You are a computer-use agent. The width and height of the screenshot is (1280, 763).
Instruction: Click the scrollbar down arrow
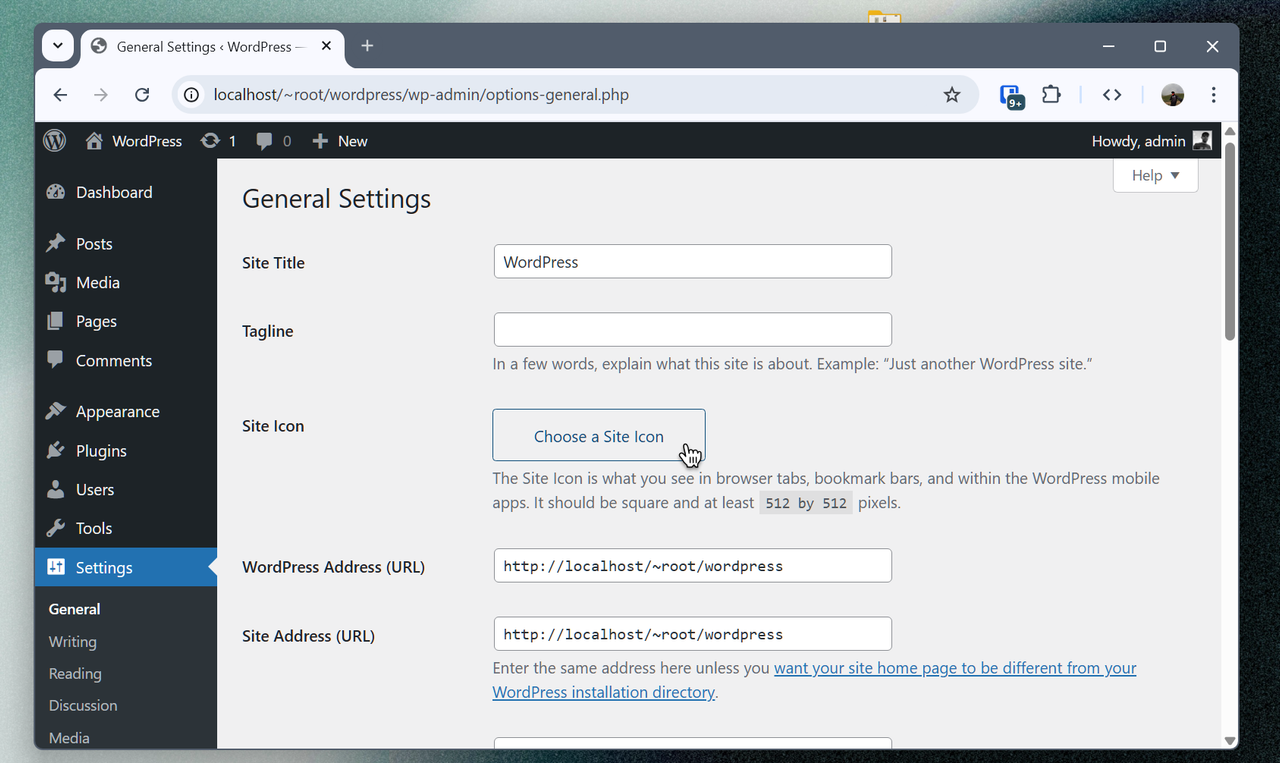click(1230, 740)
